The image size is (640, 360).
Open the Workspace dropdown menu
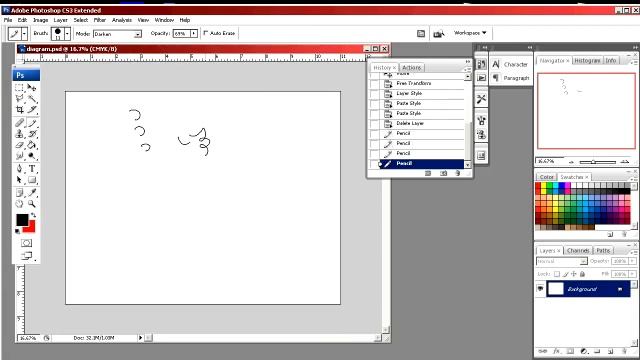coord(470,33)
